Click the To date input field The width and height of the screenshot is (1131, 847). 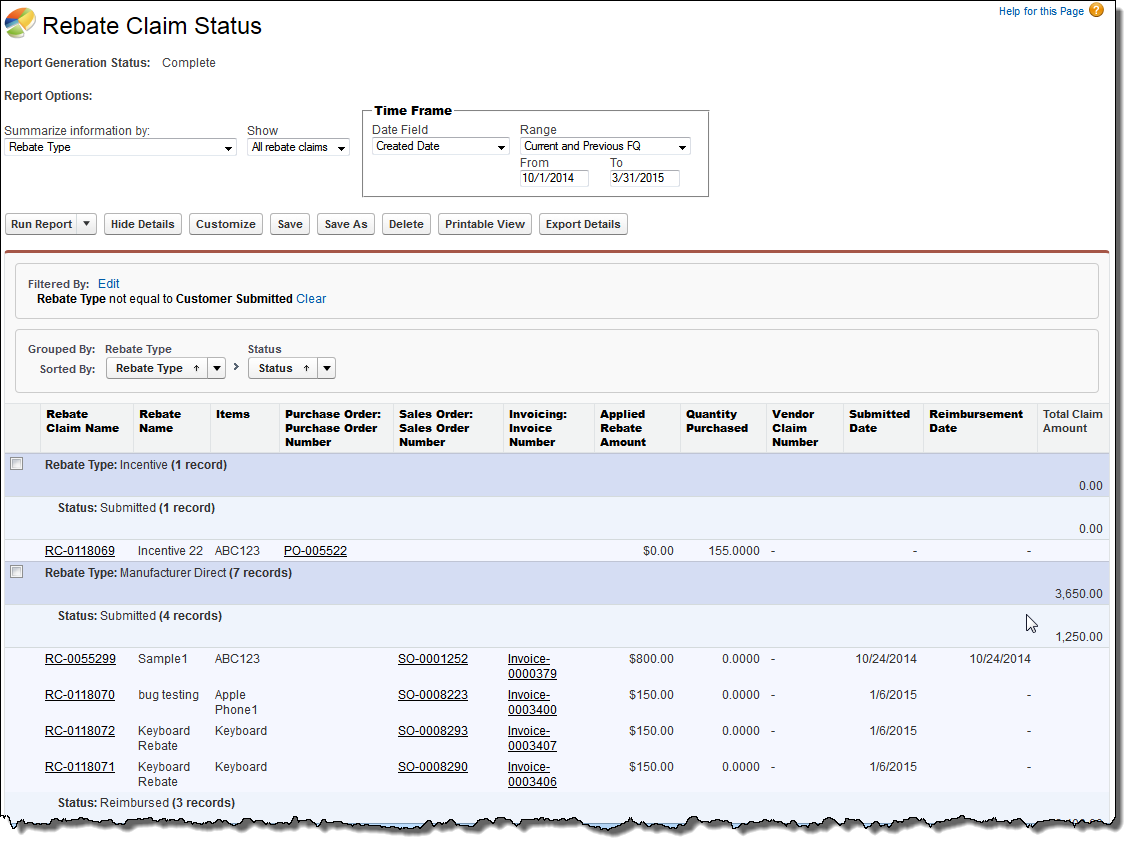click(644, 178)
